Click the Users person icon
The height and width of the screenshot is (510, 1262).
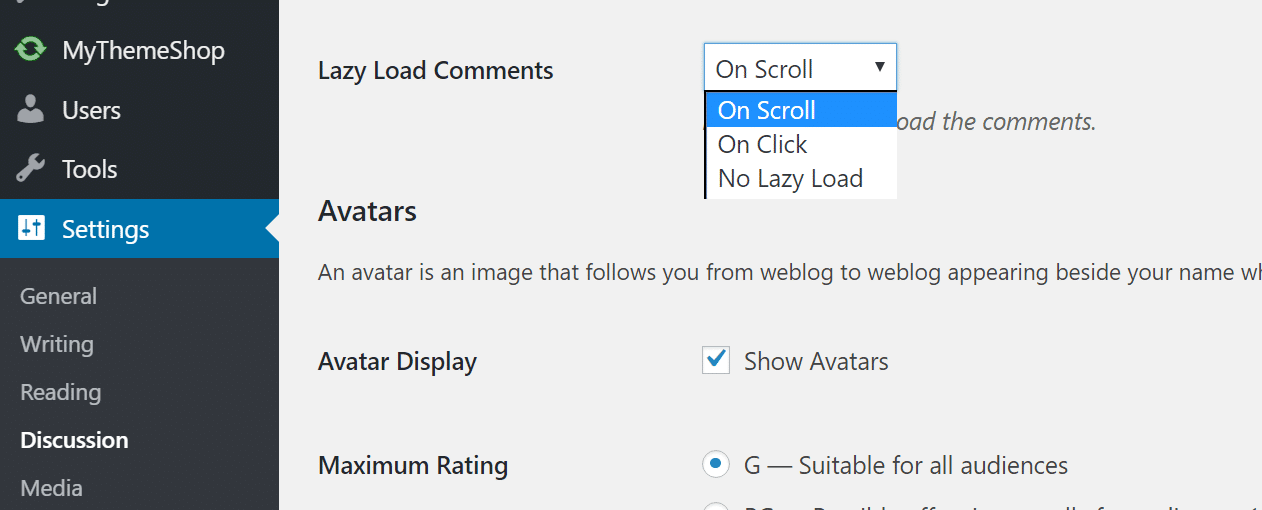tap(31, 110)
